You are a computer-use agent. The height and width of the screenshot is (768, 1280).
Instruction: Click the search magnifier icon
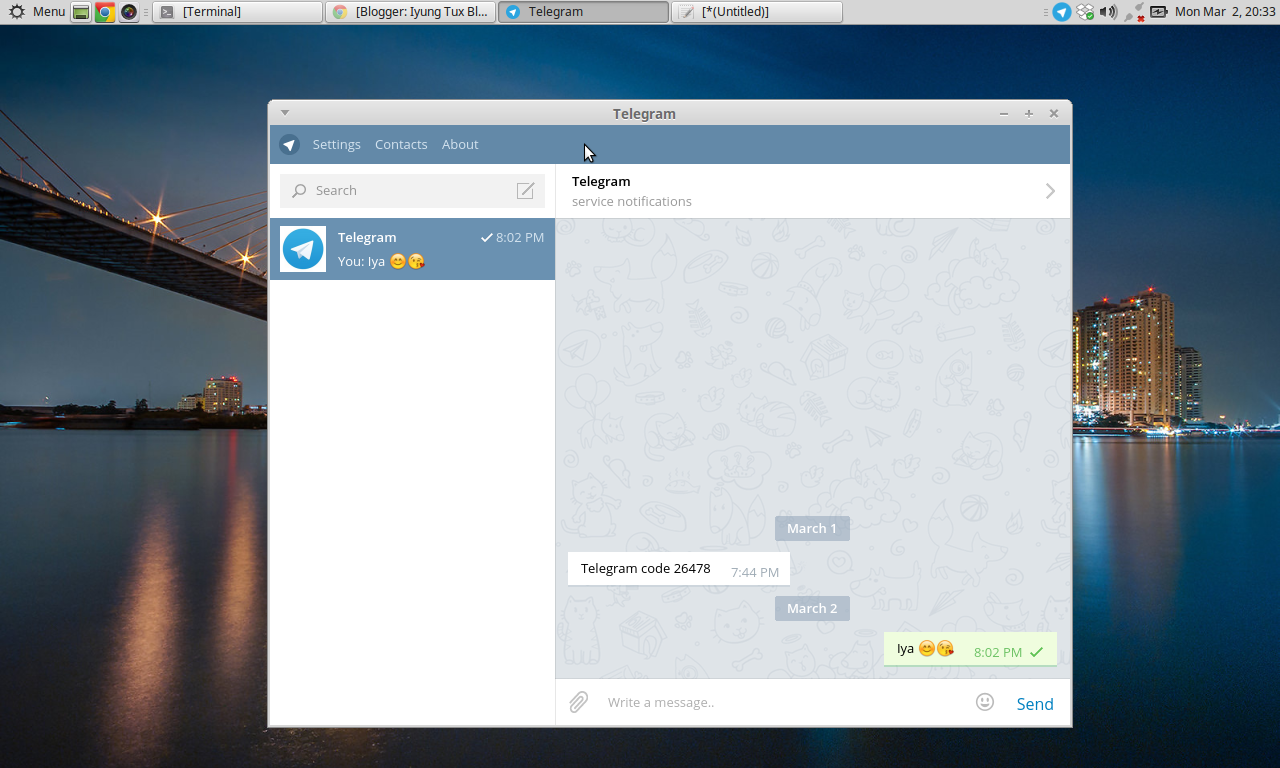click(299, 190)
